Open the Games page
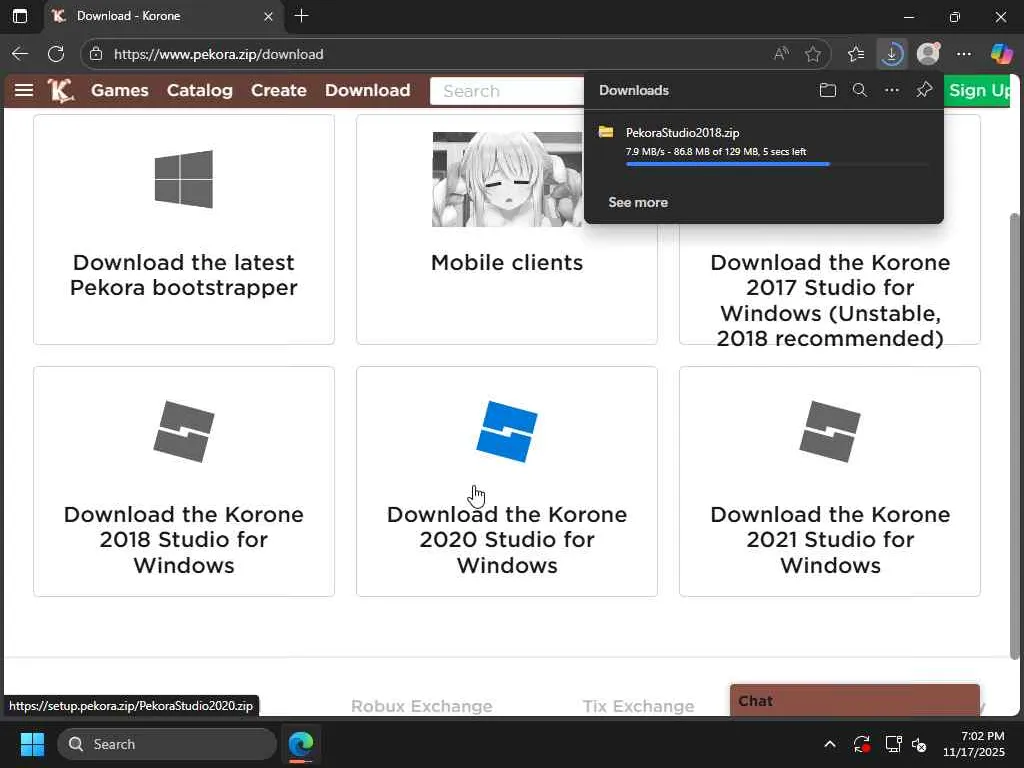 (120, 90)
